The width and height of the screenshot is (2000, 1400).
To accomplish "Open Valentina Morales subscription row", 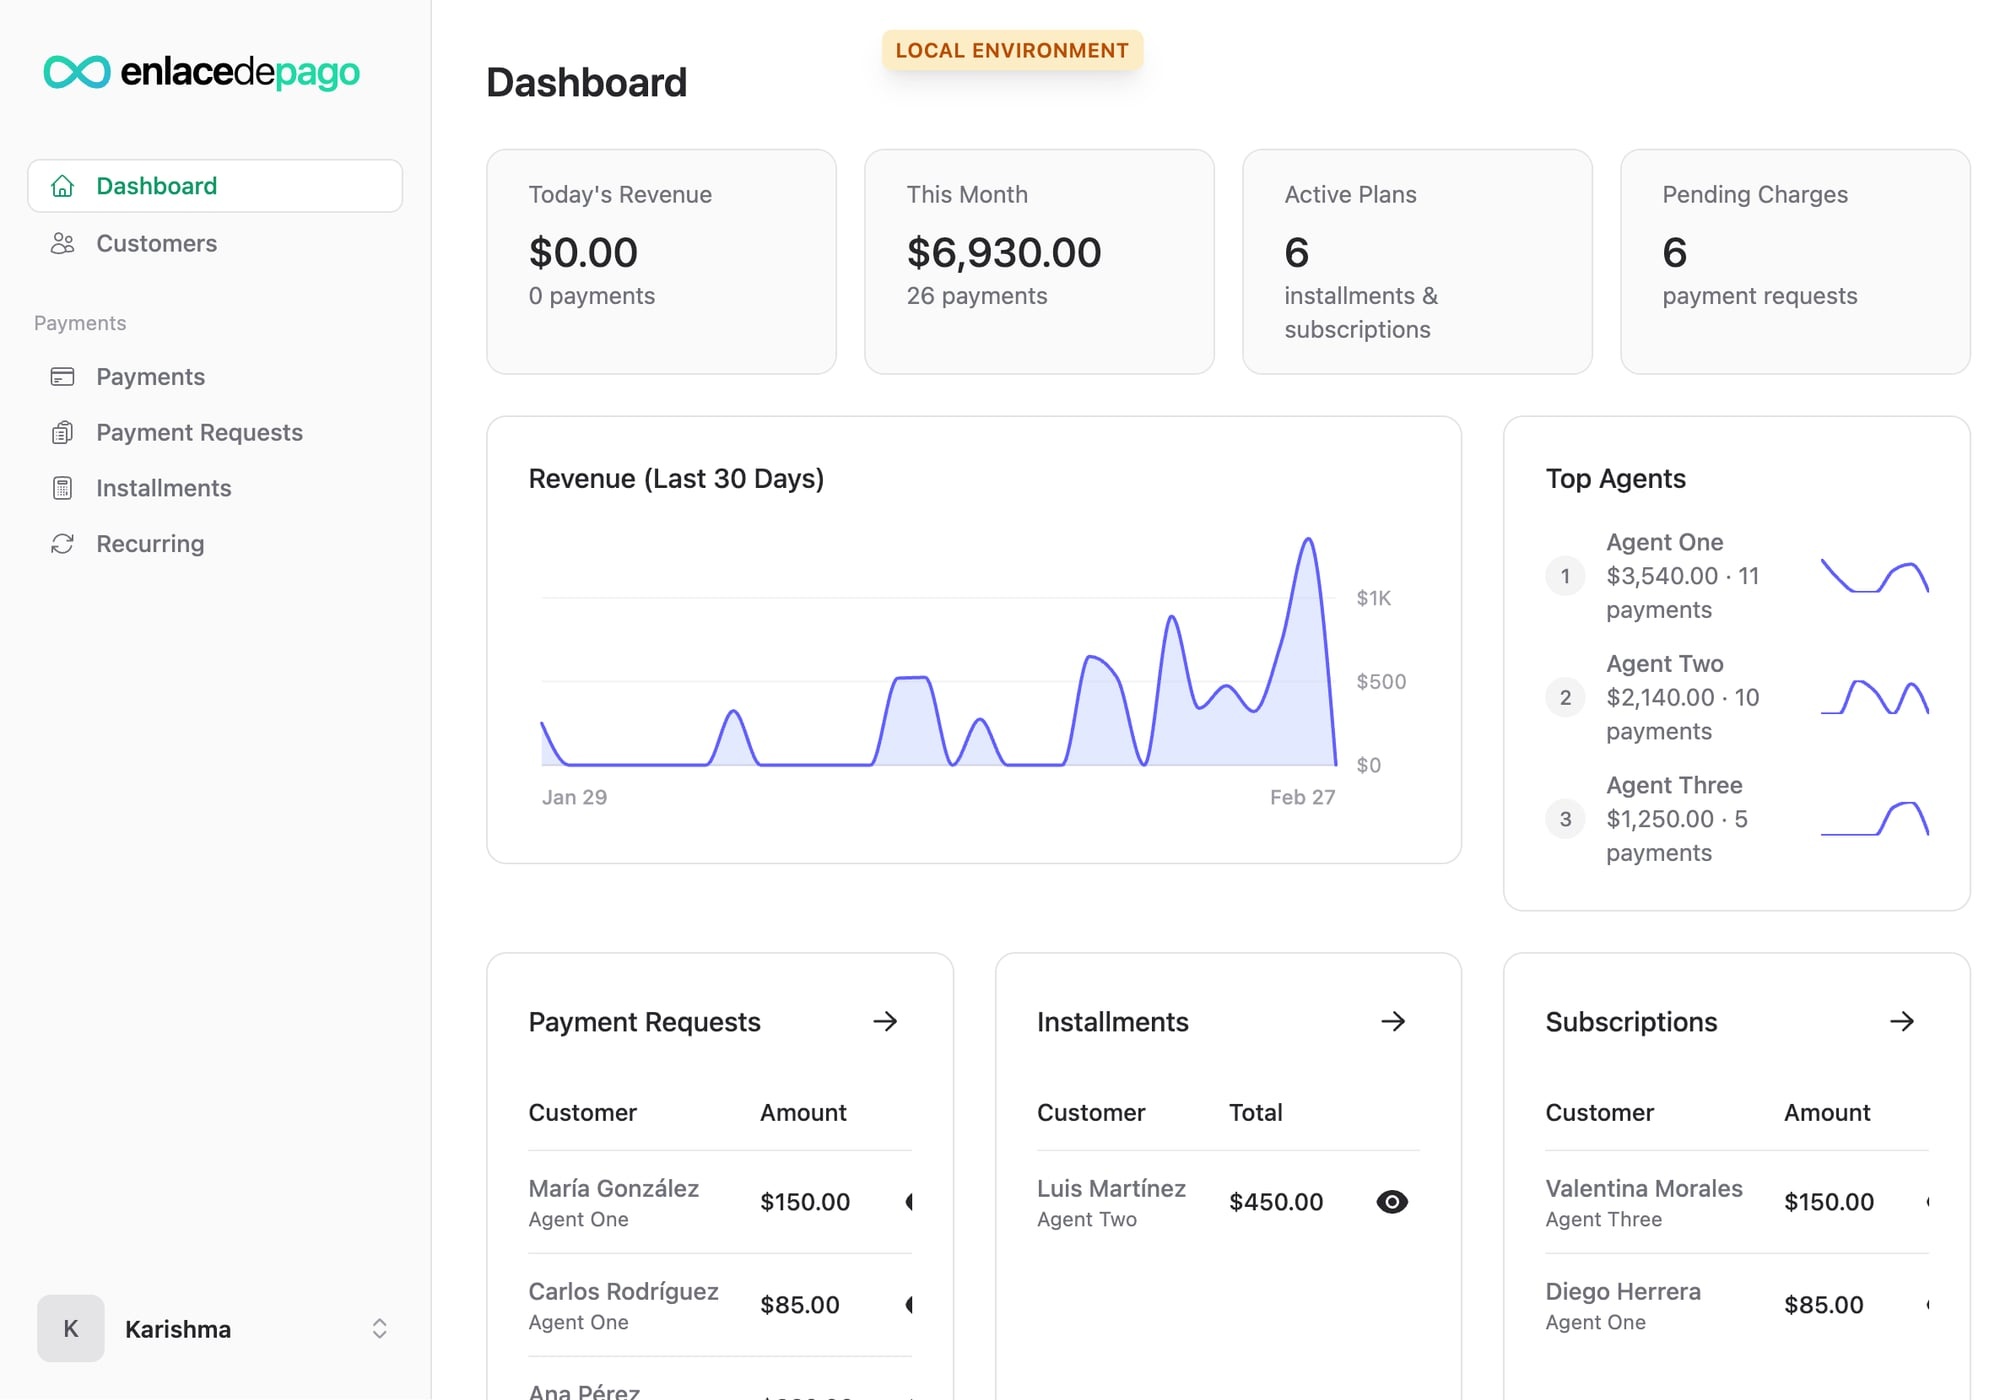I will [1737, 1202].
